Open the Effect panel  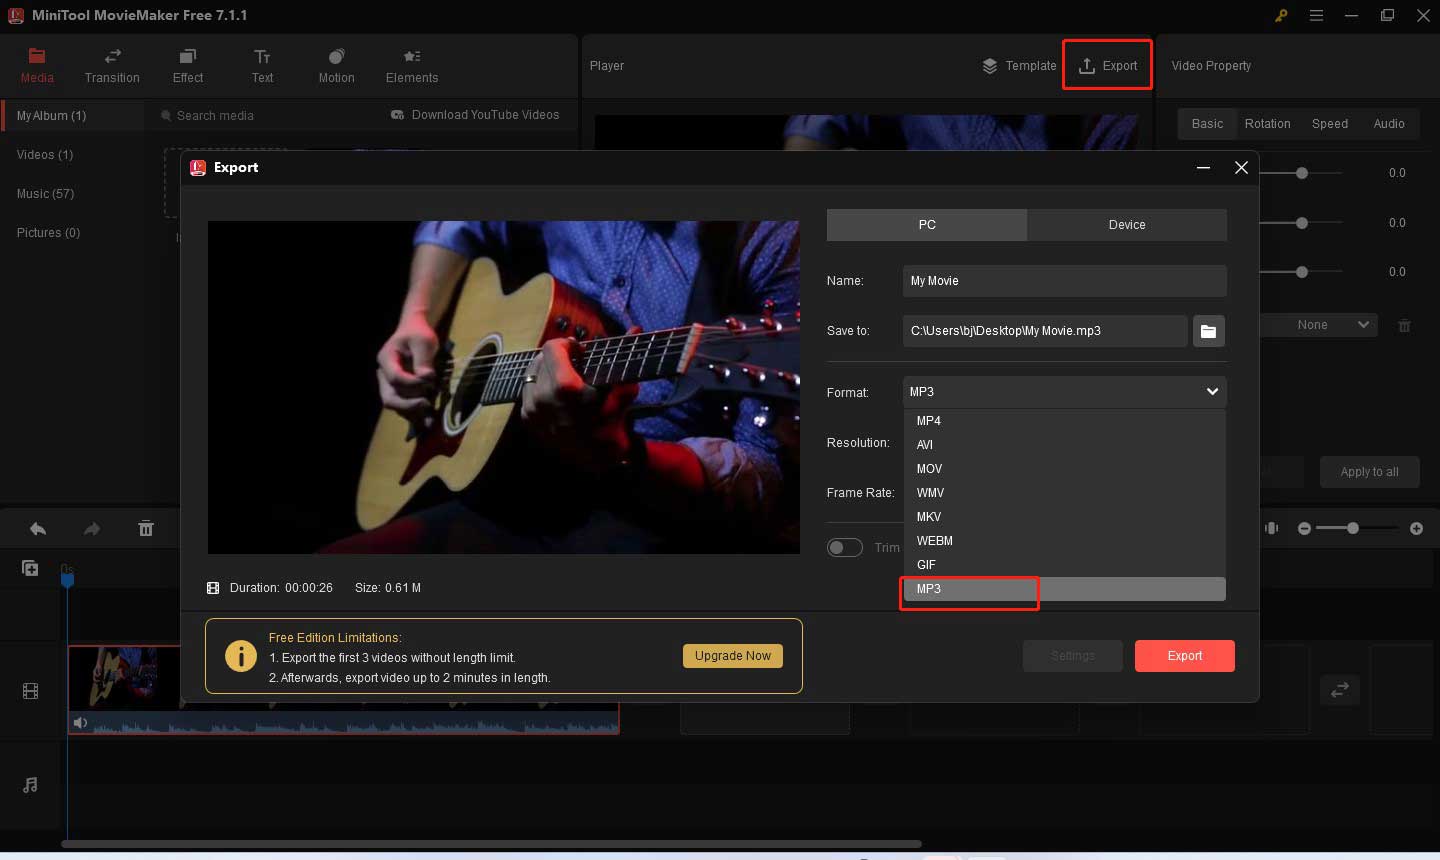pyautogui.click(x=187, y=66)
